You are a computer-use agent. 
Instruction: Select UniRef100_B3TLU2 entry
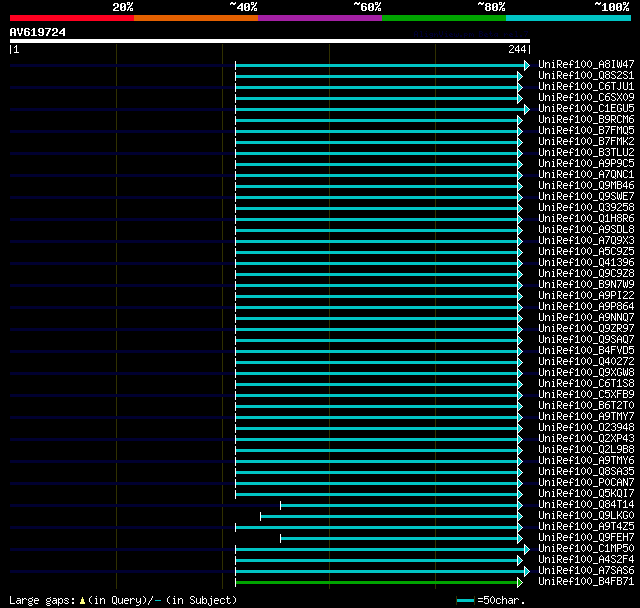coord(586,153)
